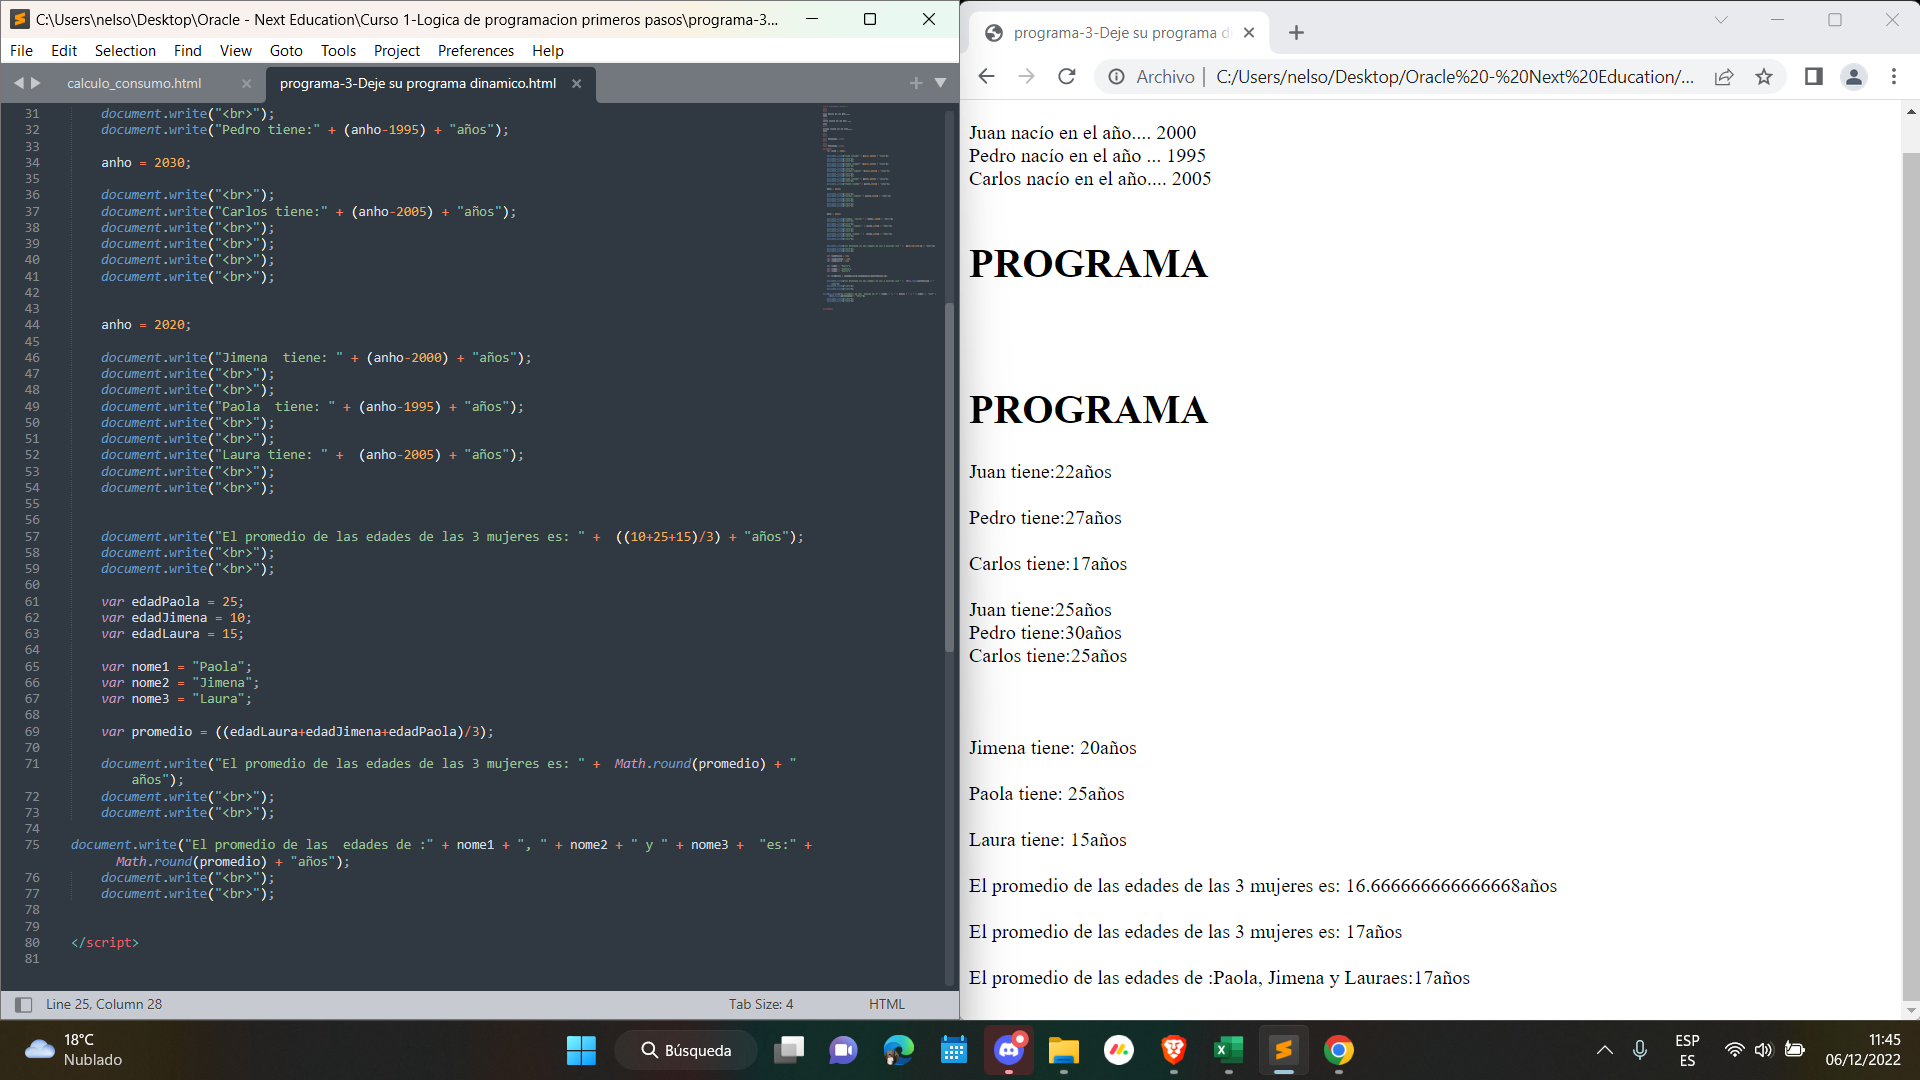
Task: Open the Tools menu
Action: 338,50
